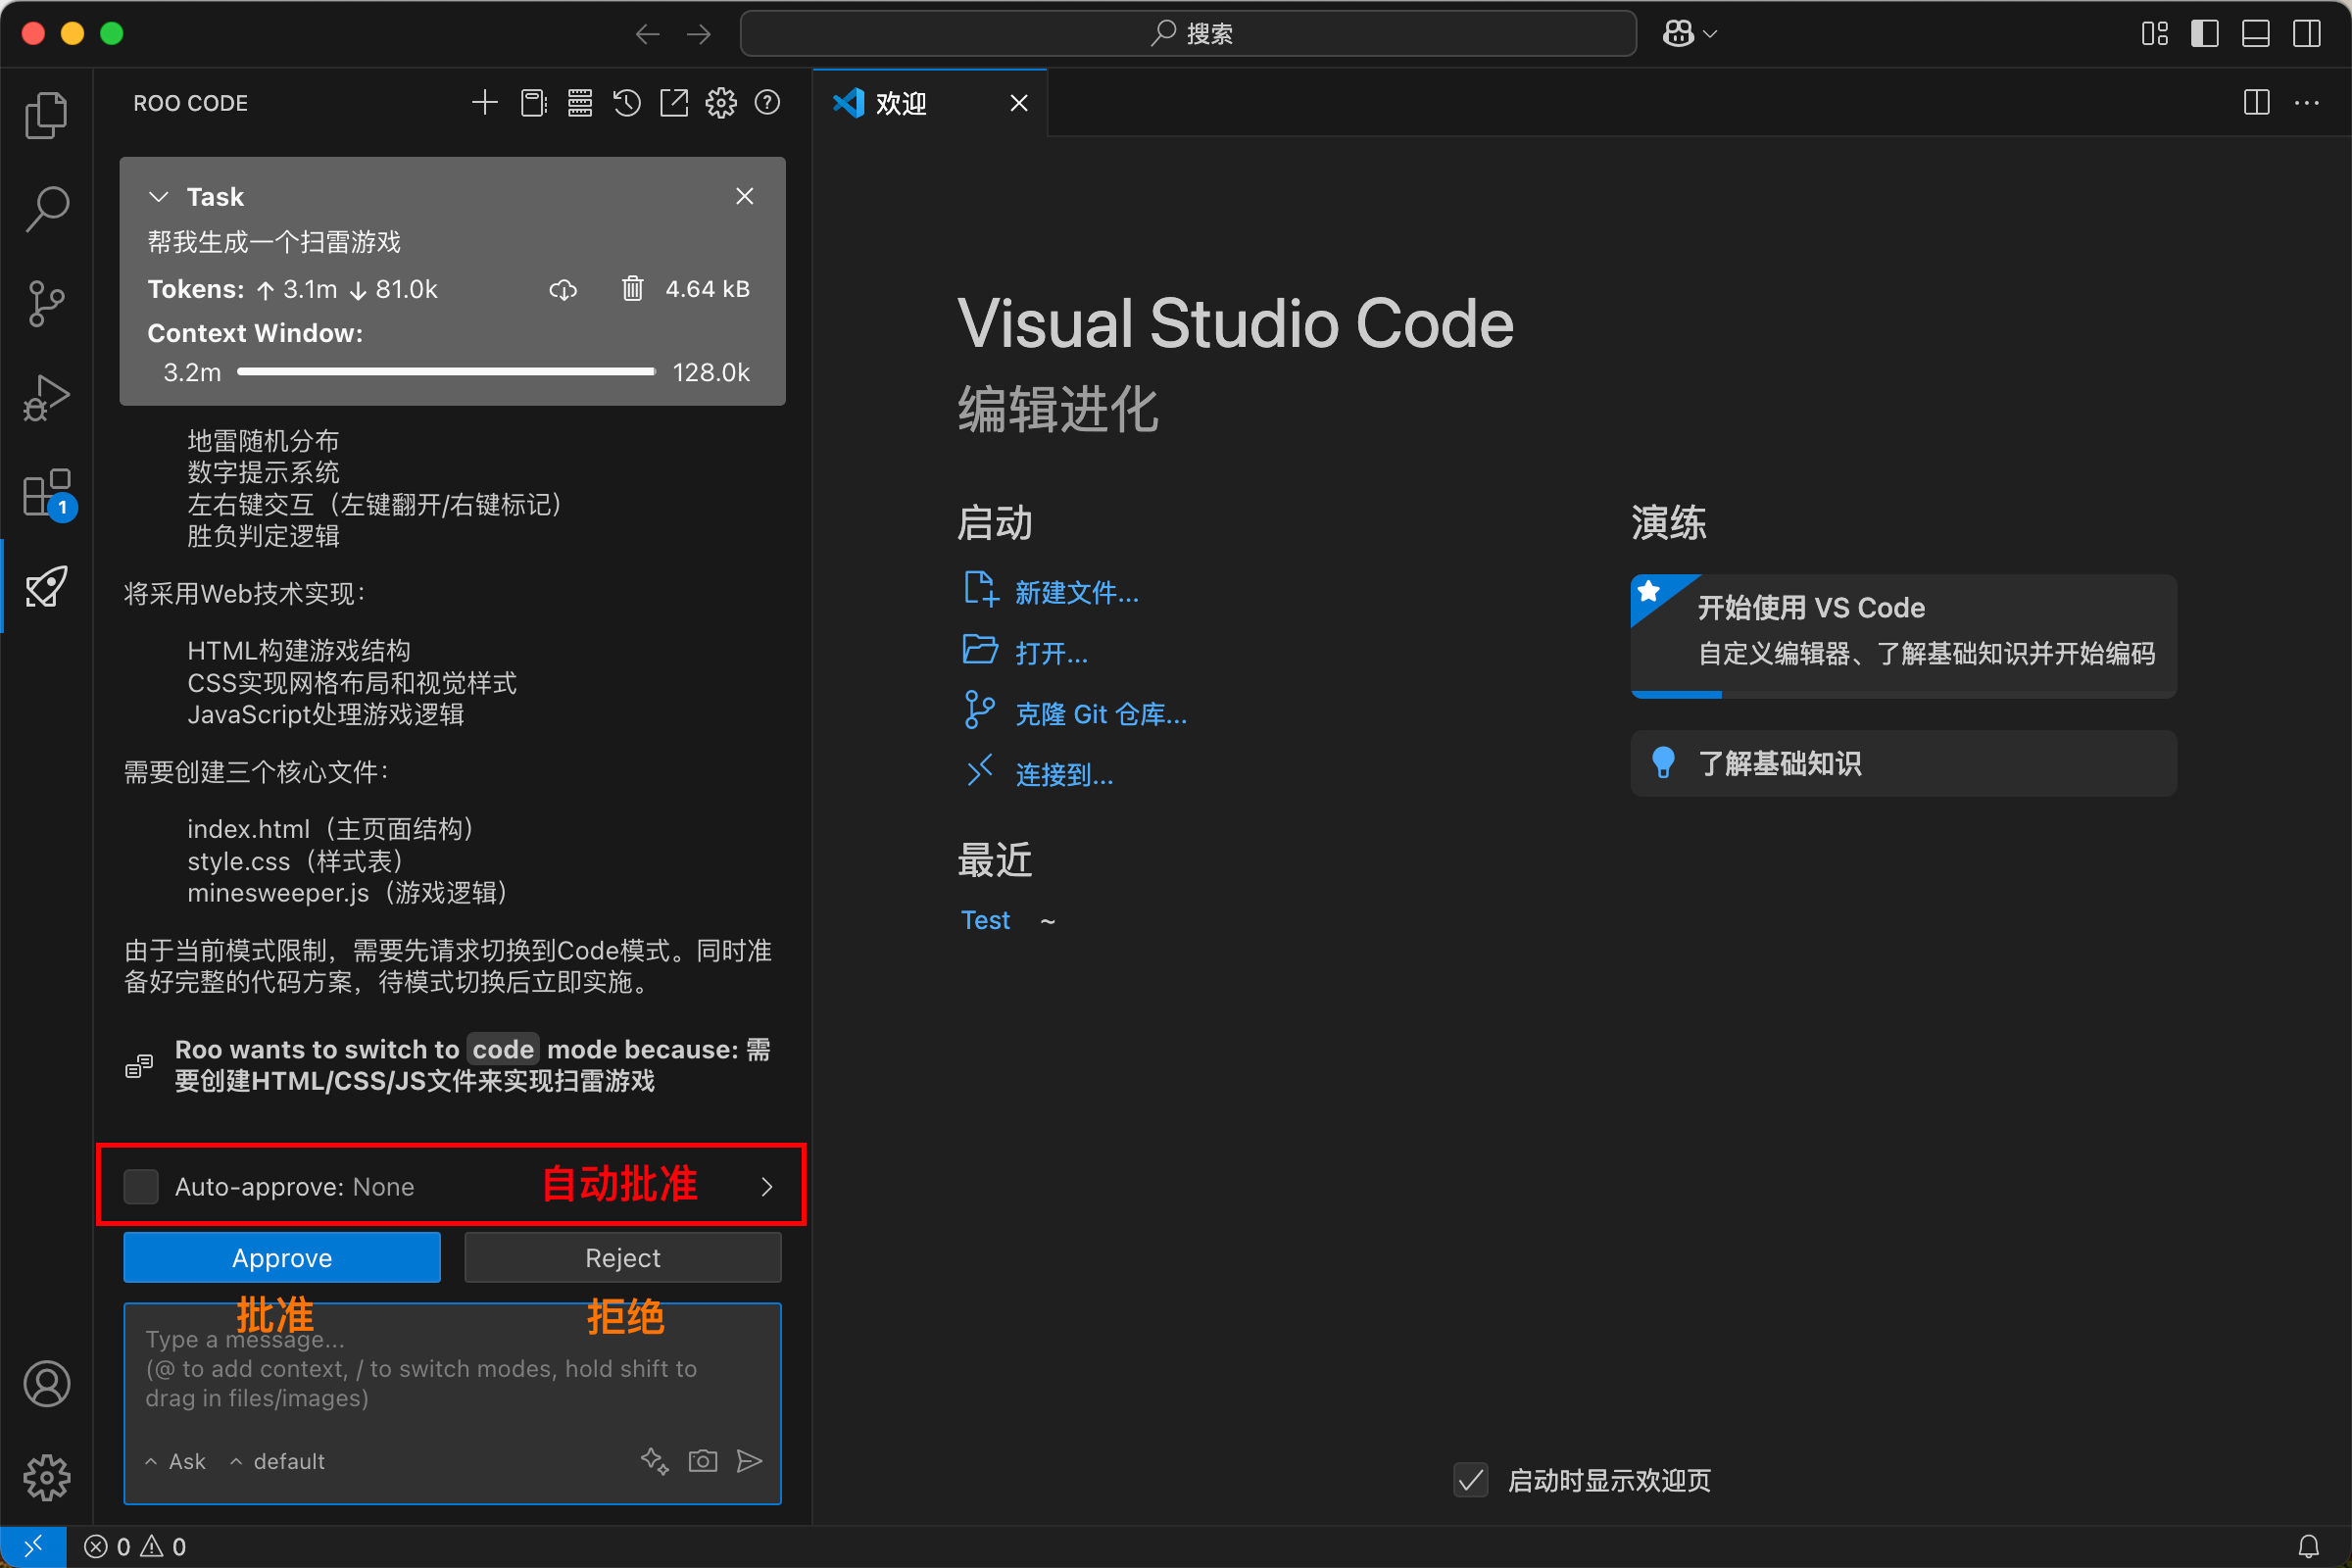Open Roo Code task history
The width and height of the screenshot is (2352, 1568).
pyautogui.click(x=627, y=102)
